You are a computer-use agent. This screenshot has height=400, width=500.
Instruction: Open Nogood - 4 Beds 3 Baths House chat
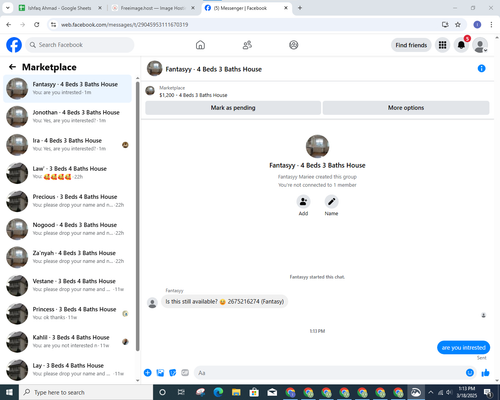pos(67,229)
